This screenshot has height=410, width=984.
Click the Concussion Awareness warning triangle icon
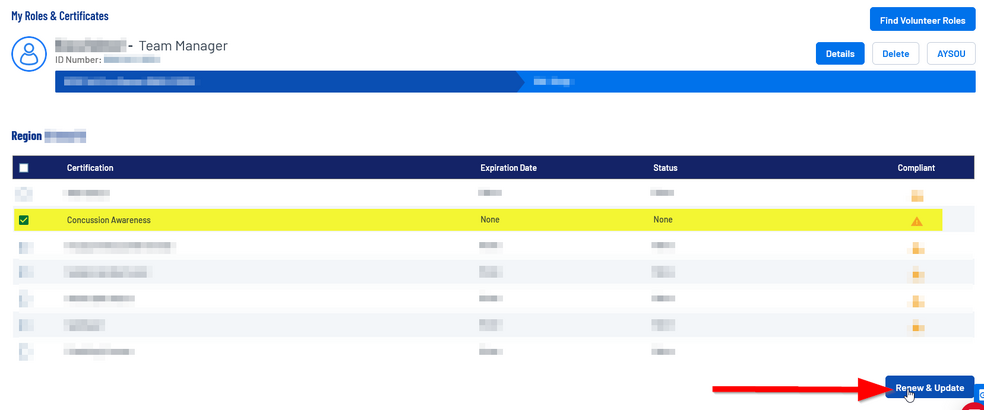(916, 220)
